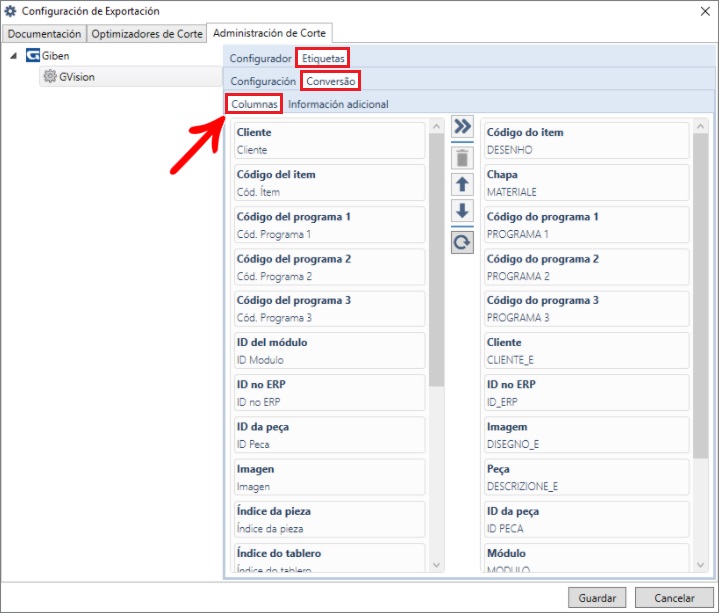719x613 pixels.
Task: Click left list scrollbar thumb
Action: (x=436, y=260)
